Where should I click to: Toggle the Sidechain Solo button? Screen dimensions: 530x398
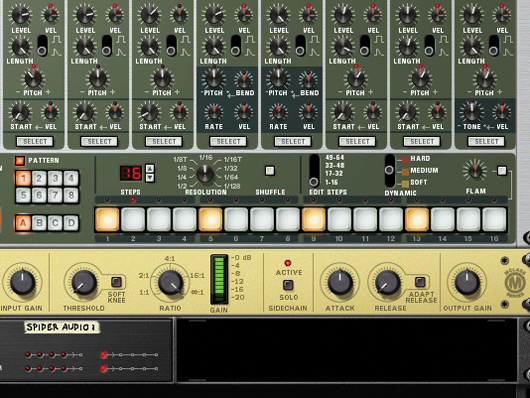(288, 285)
